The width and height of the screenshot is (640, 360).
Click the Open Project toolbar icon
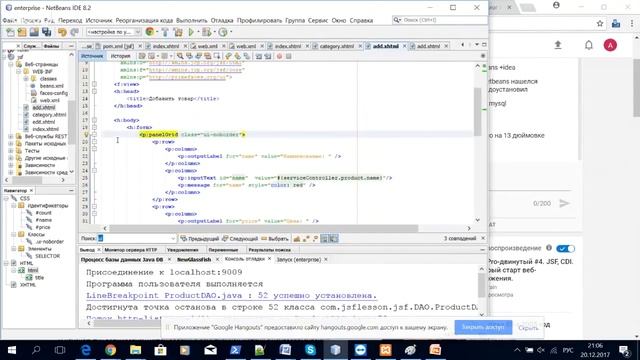coord(34,32)
